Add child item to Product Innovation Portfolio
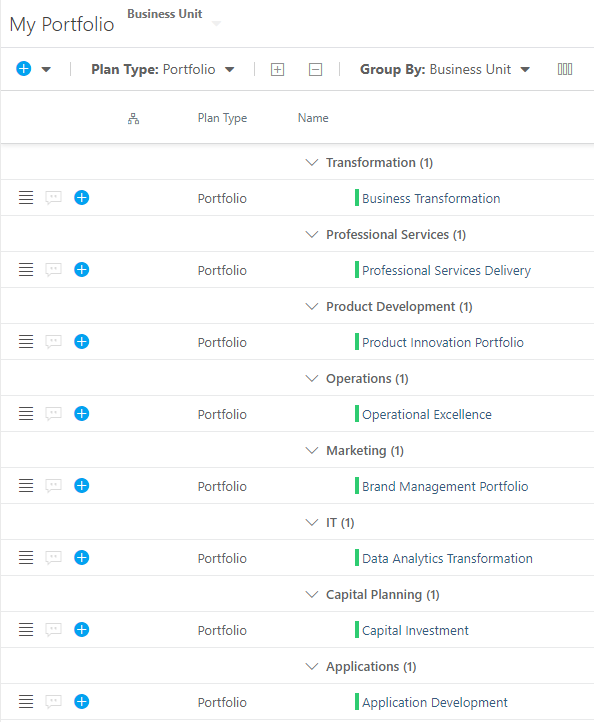 coord(82,342)
